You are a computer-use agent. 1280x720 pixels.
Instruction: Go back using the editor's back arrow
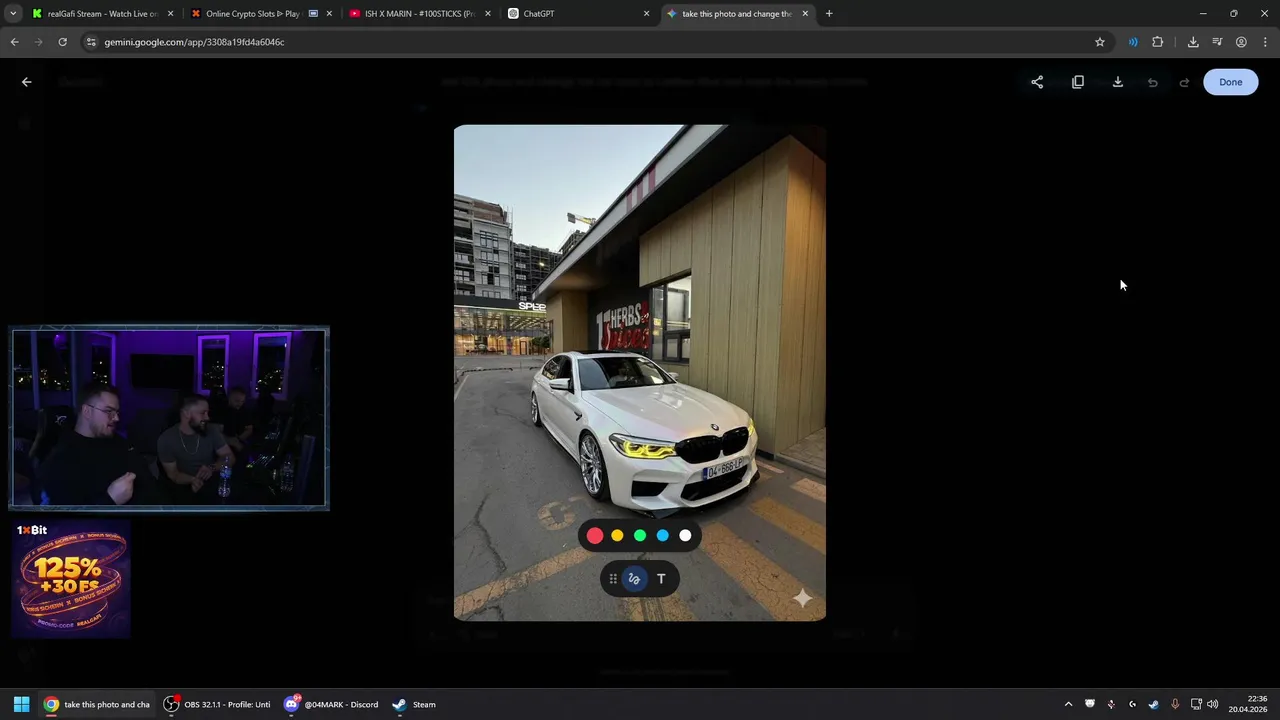pyautogui.click(x=27, y=82)
